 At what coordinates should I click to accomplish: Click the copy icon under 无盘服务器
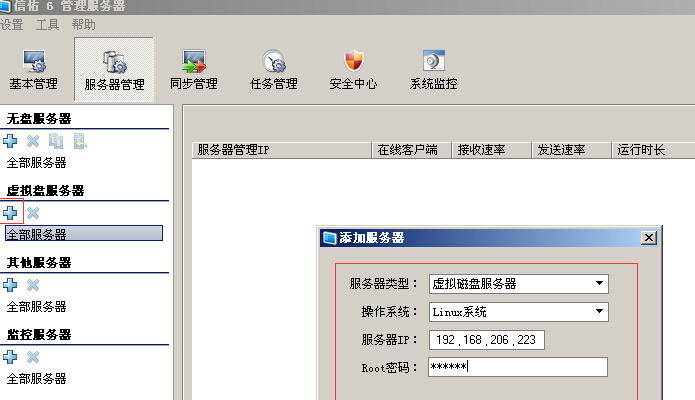pos(56,141)
